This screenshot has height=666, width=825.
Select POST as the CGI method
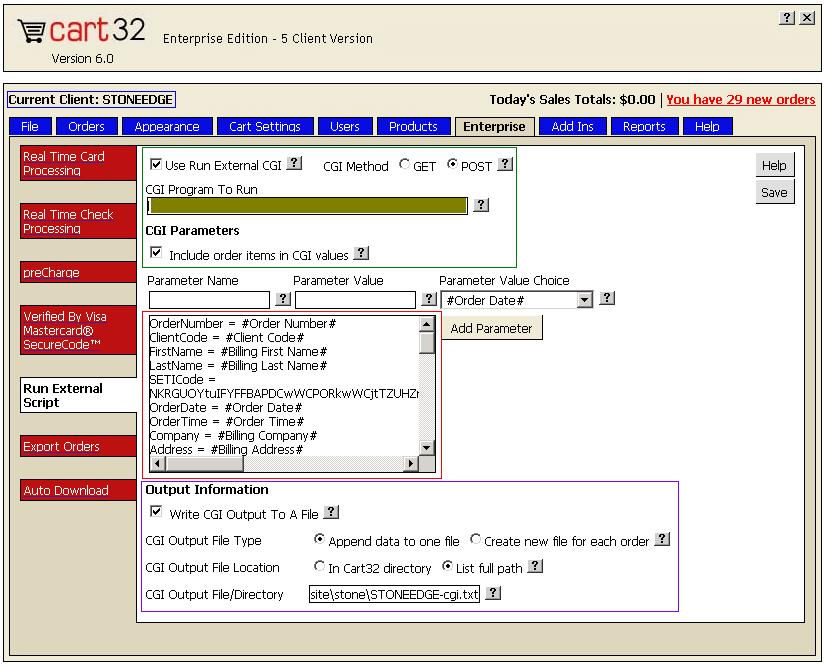tap(452, 164)
